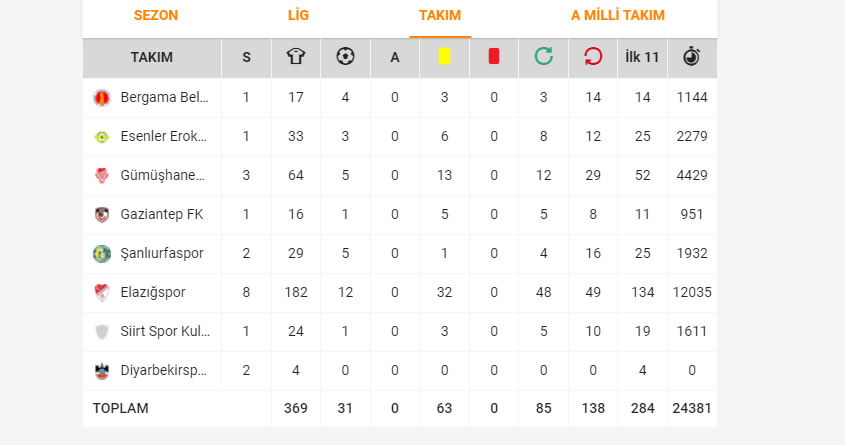
Task: Click the Esenler Erok... team name
Action: pos(163,136)
